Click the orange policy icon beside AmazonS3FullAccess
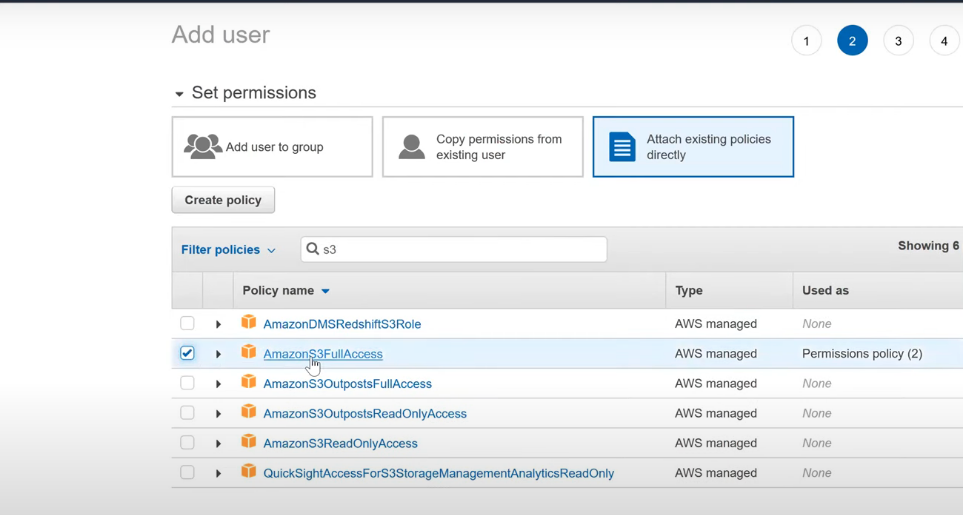Viewport: 963px width, 515px height. coord(249,352)
